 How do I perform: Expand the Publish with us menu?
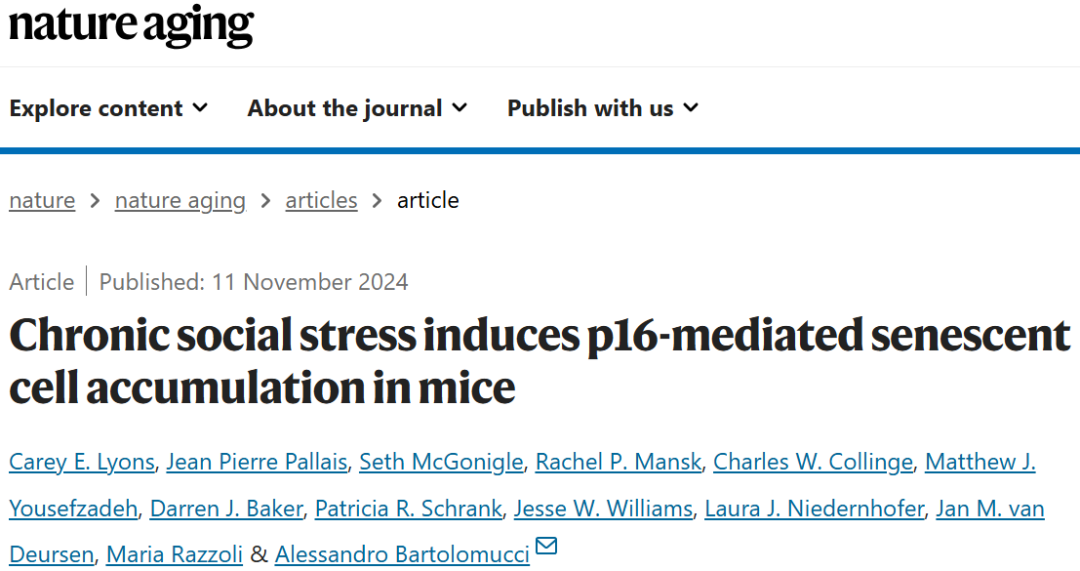[x=602, y=108]
